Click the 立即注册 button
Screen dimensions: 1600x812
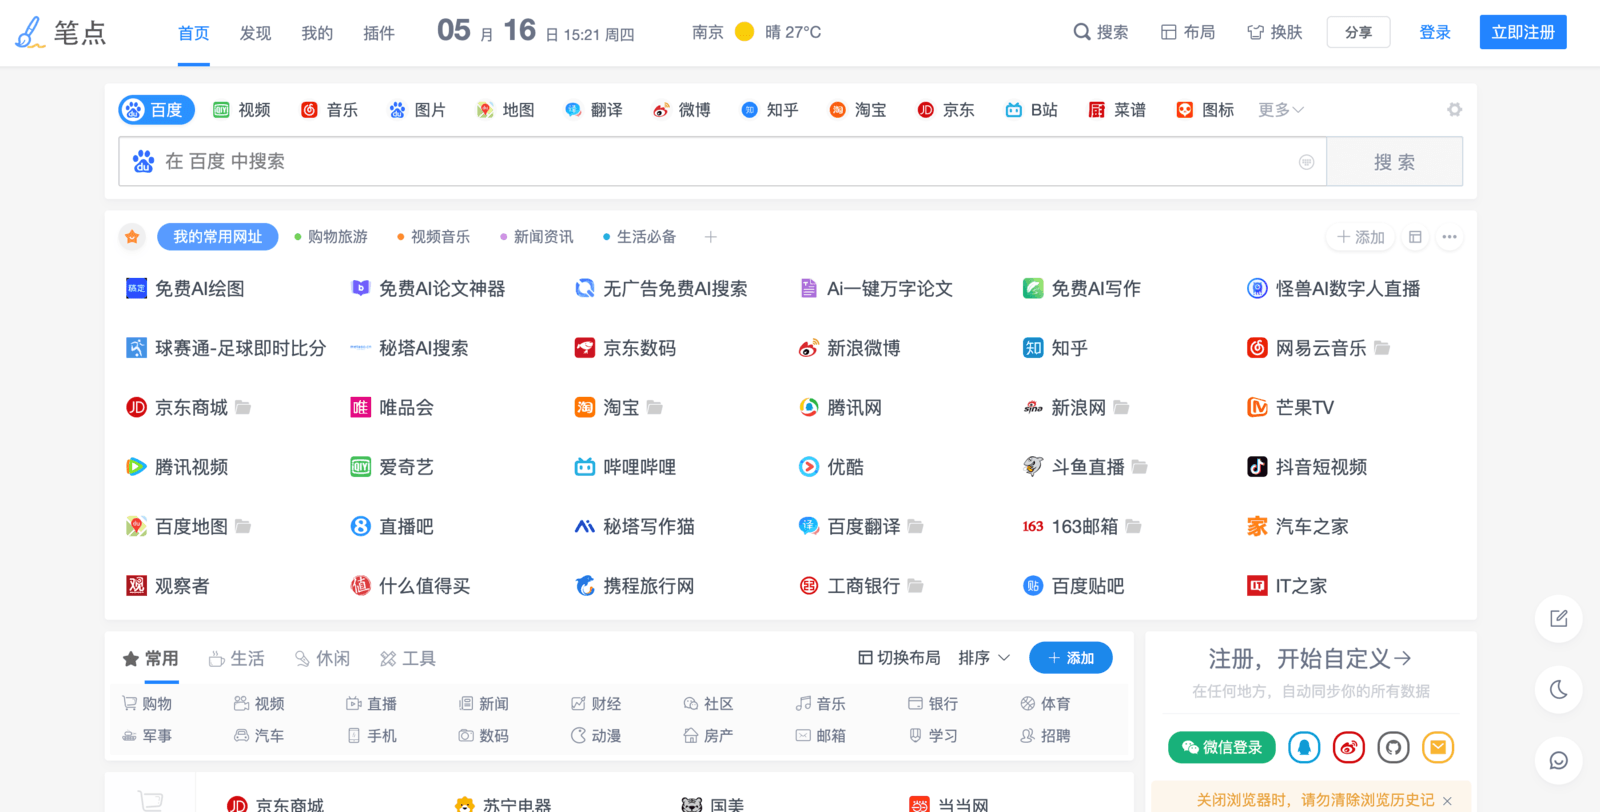tap(1523, 32)
